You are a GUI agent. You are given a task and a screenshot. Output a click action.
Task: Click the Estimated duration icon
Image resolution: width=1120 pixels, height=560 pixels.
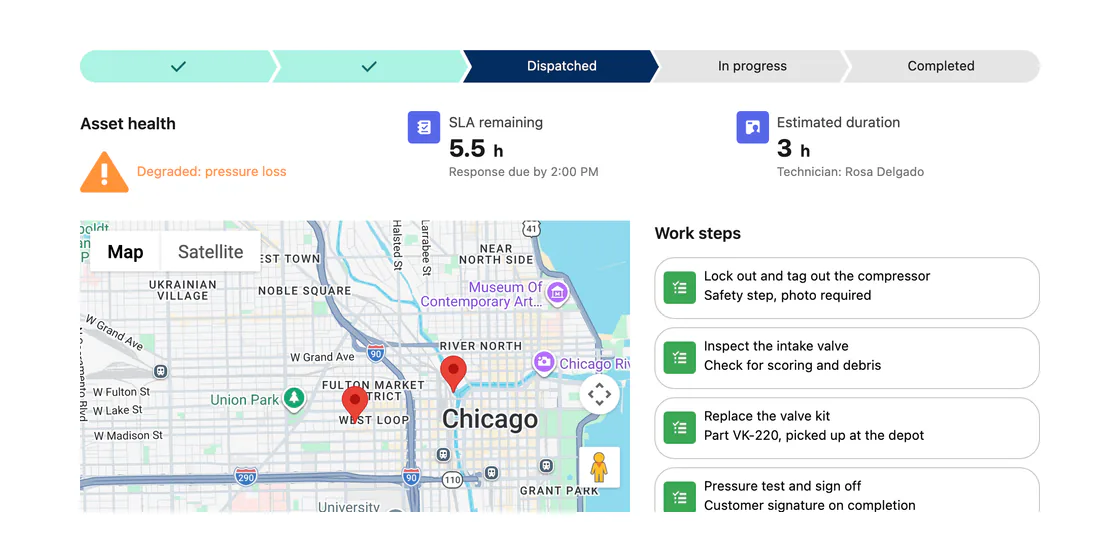click(x=752, y=127)
